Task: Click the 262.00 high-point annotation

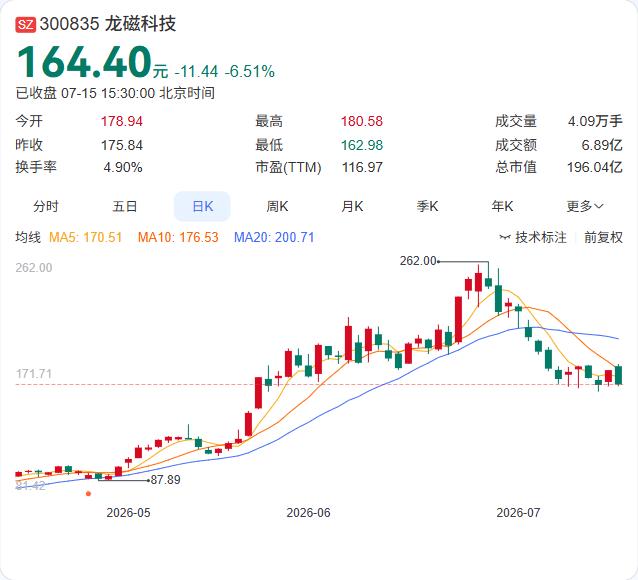Action: pos(418,261)
